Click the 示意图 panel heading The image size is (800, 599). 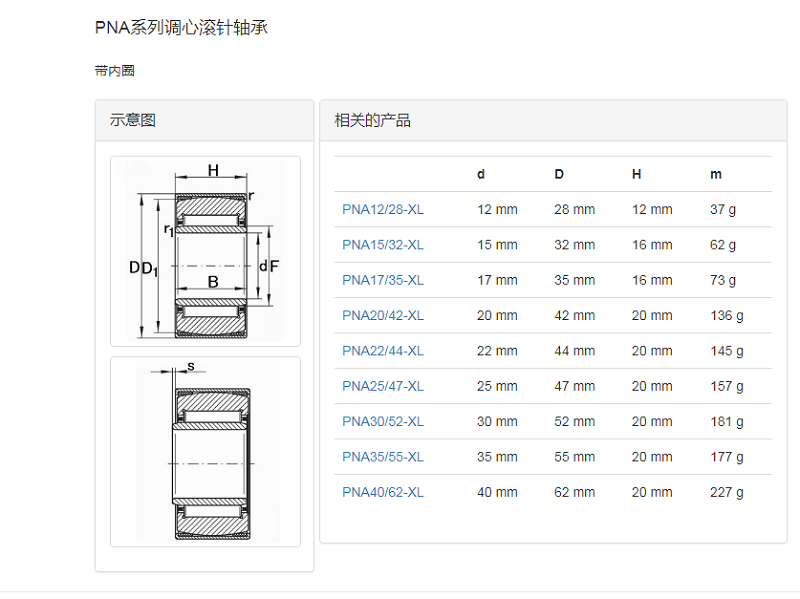133,121
